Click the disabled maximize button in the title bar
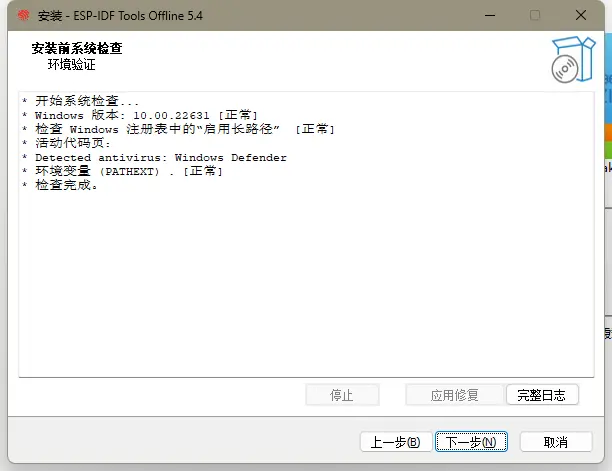The width and height of the screenshot is (612, 471). pos(535,16)
